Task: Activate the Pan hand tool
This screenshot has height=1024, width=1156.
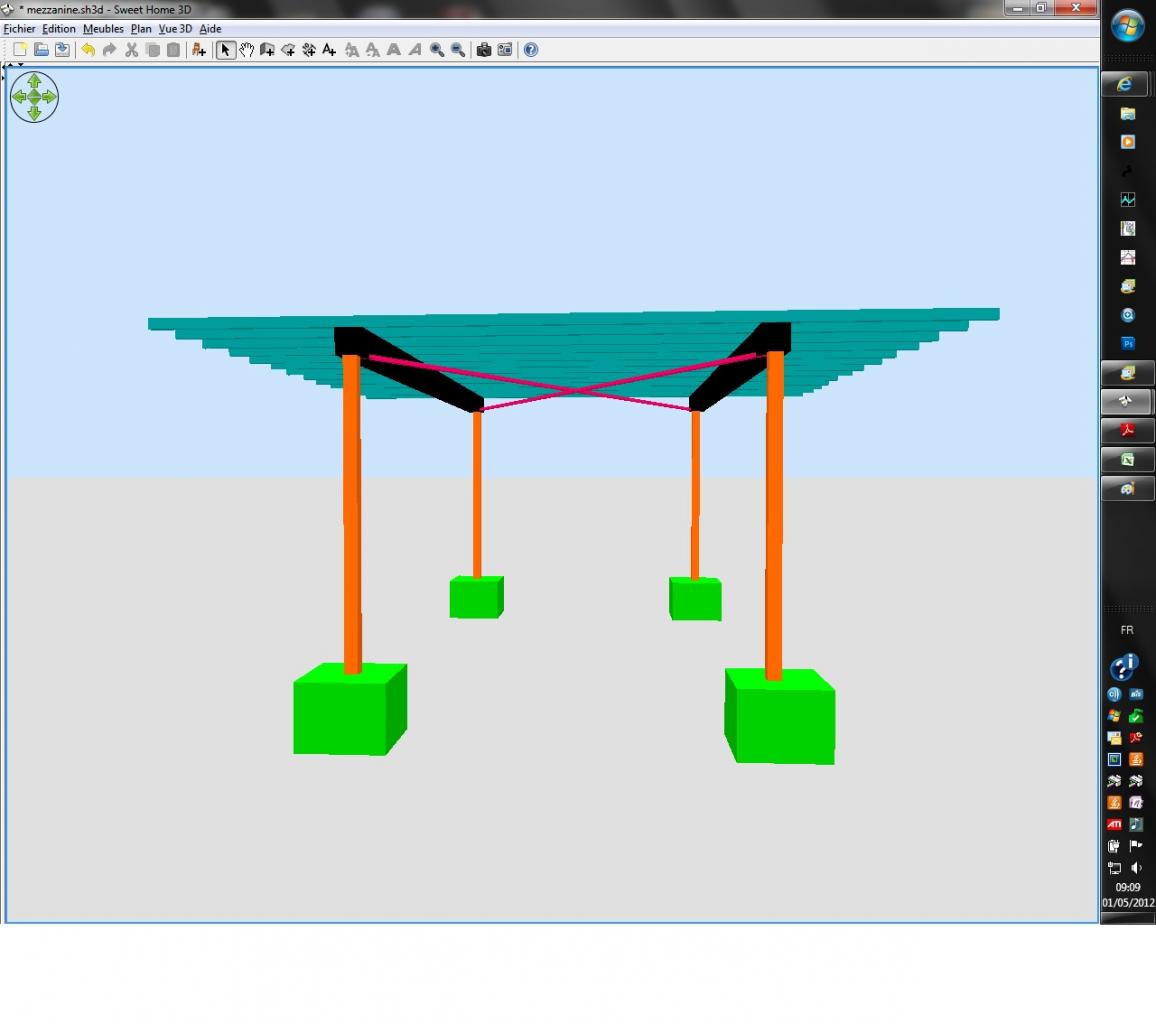Action: click(246, 49)
